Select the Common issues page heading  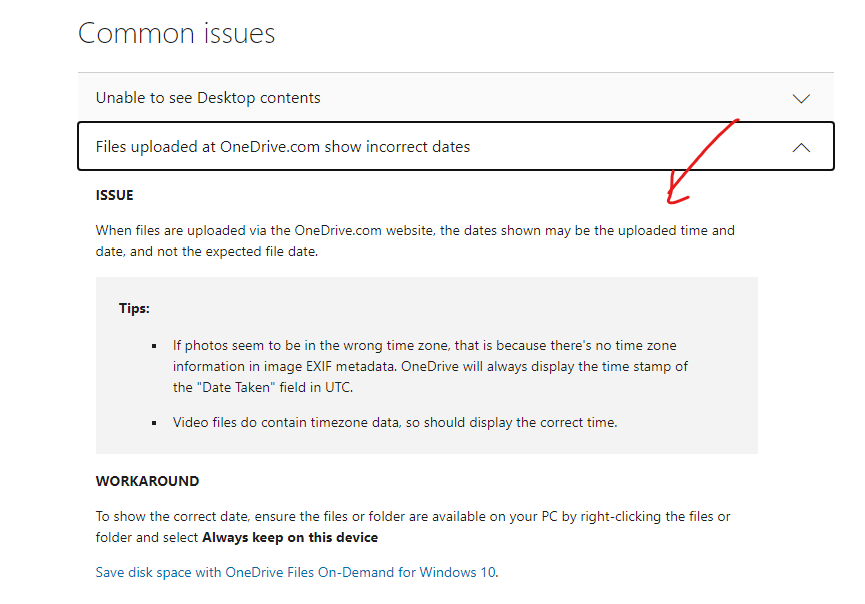click(176, 33)
